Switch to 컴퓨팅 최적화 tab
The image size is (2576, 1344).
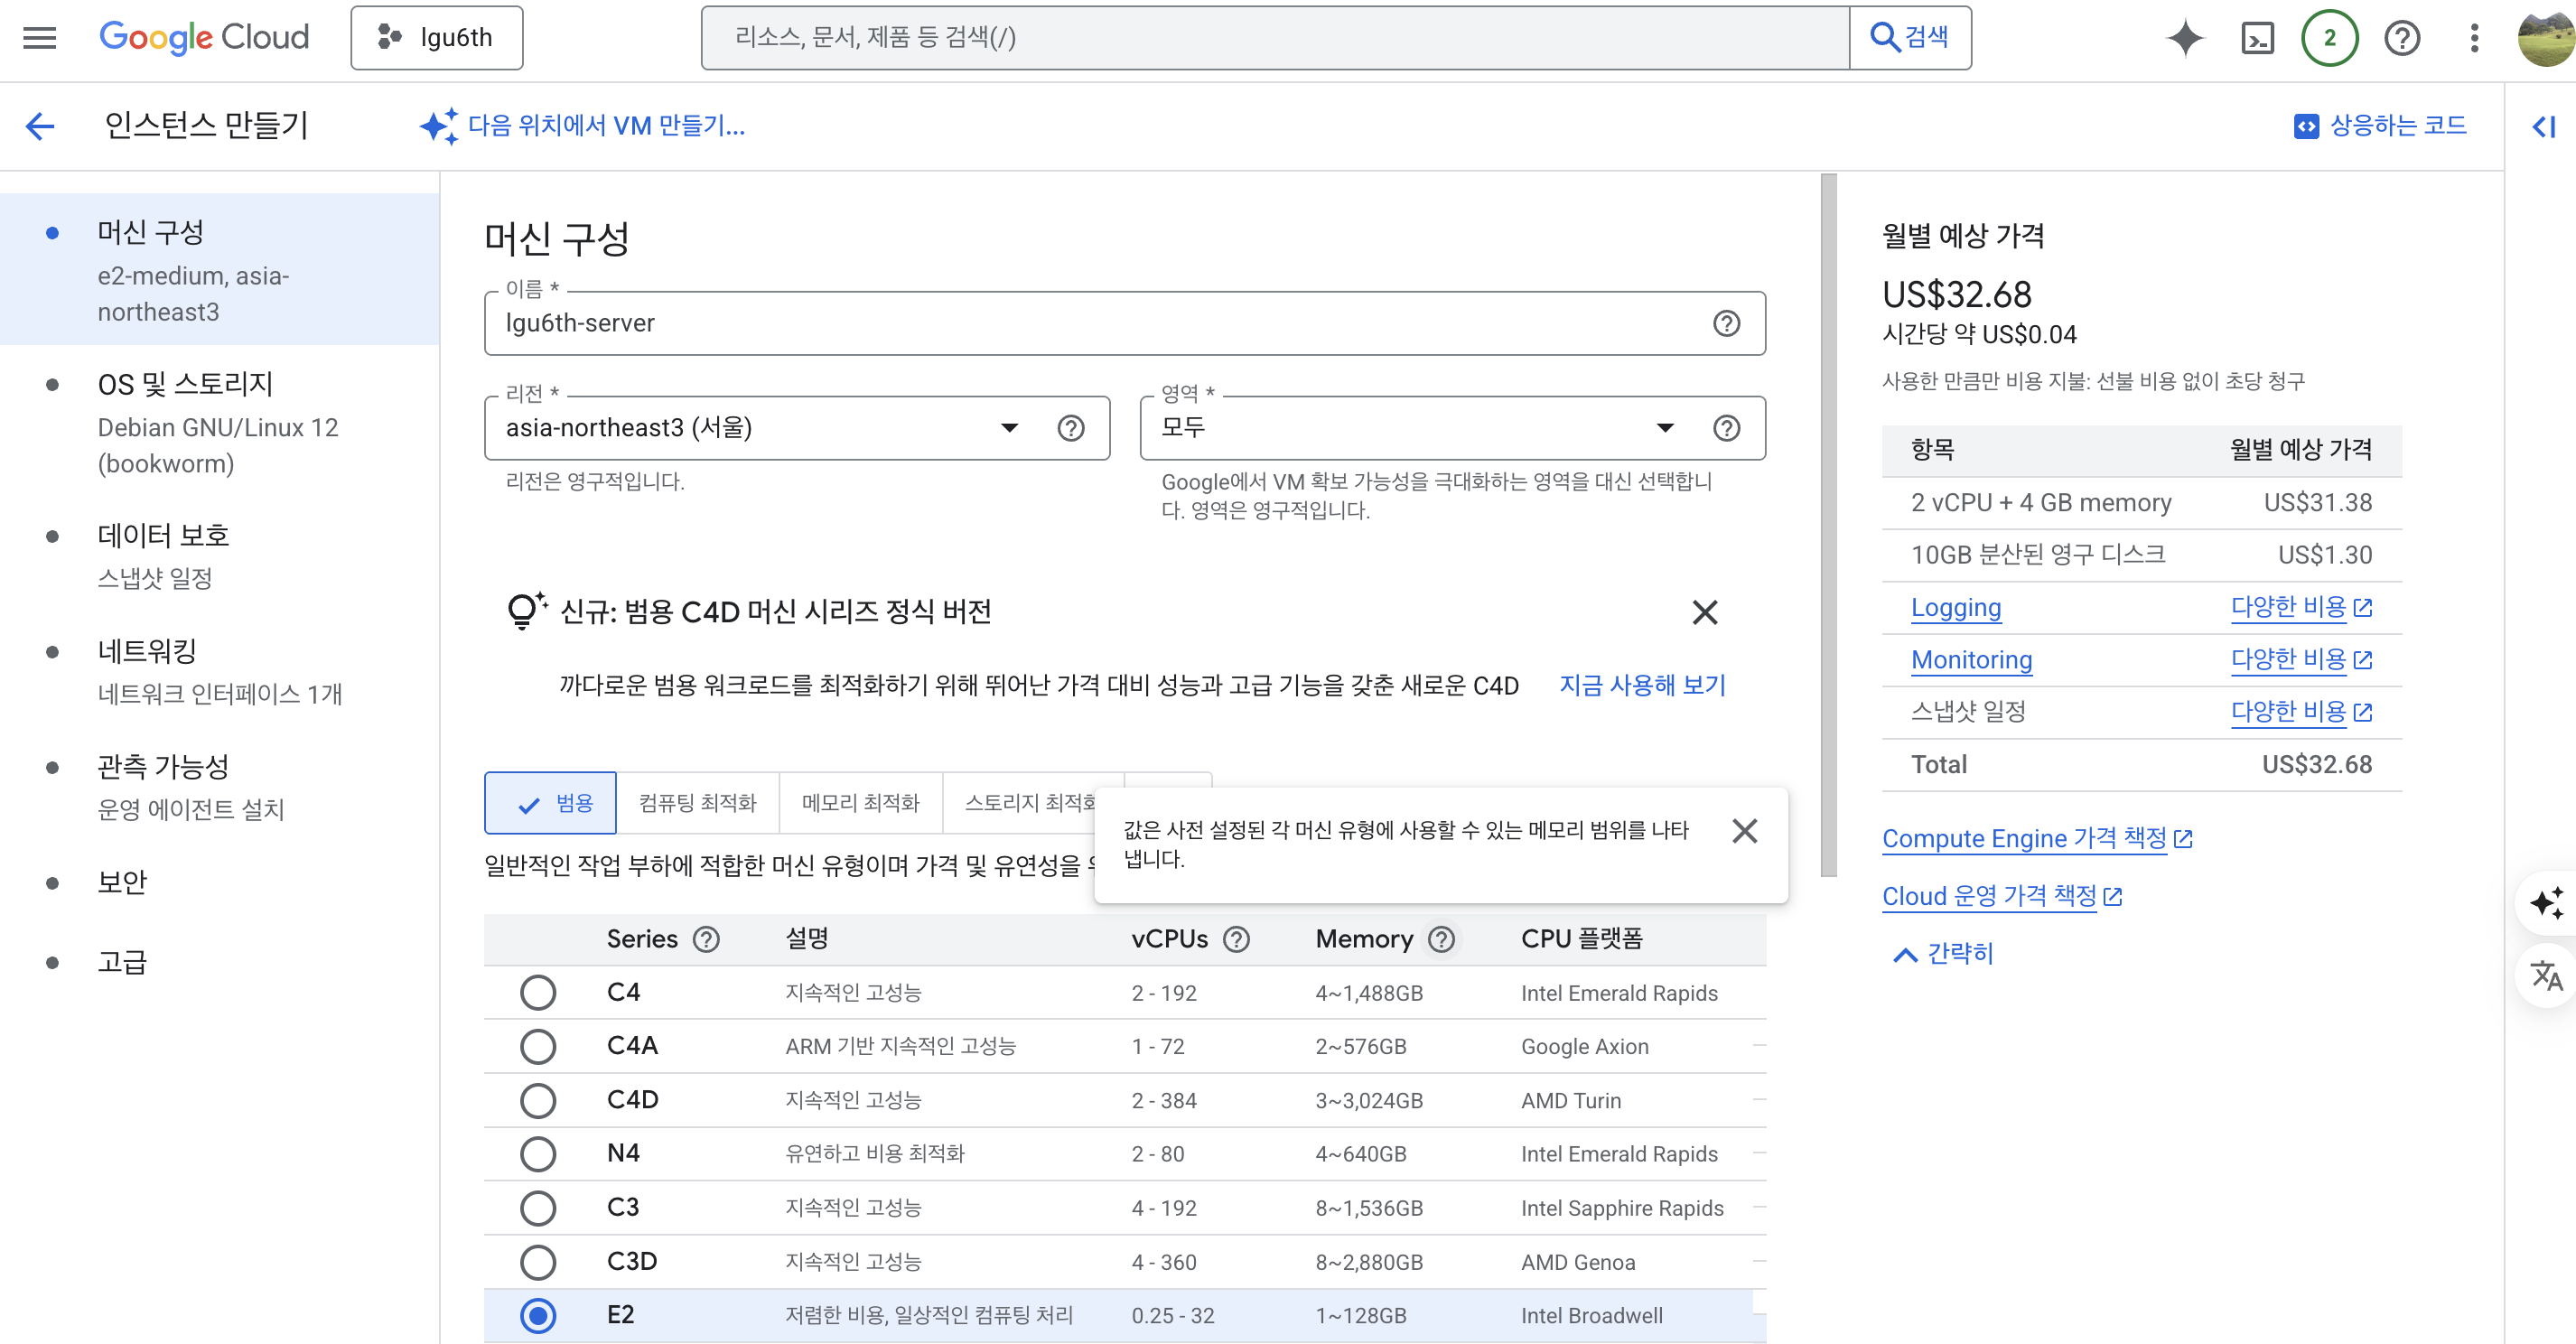[698, 803]
